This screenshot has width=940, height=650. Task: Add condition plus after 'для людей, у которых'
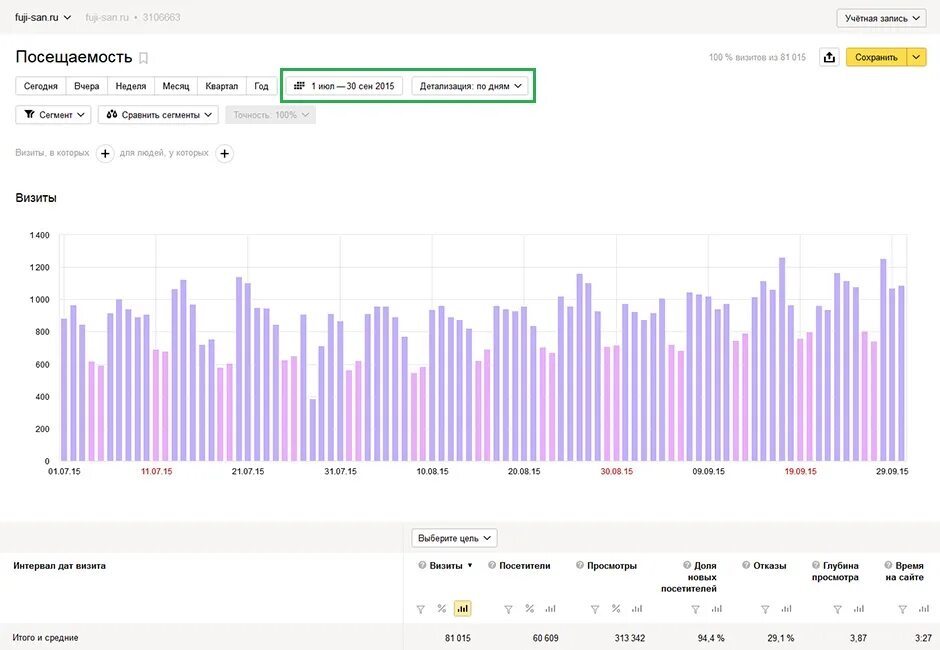[224, 154]
